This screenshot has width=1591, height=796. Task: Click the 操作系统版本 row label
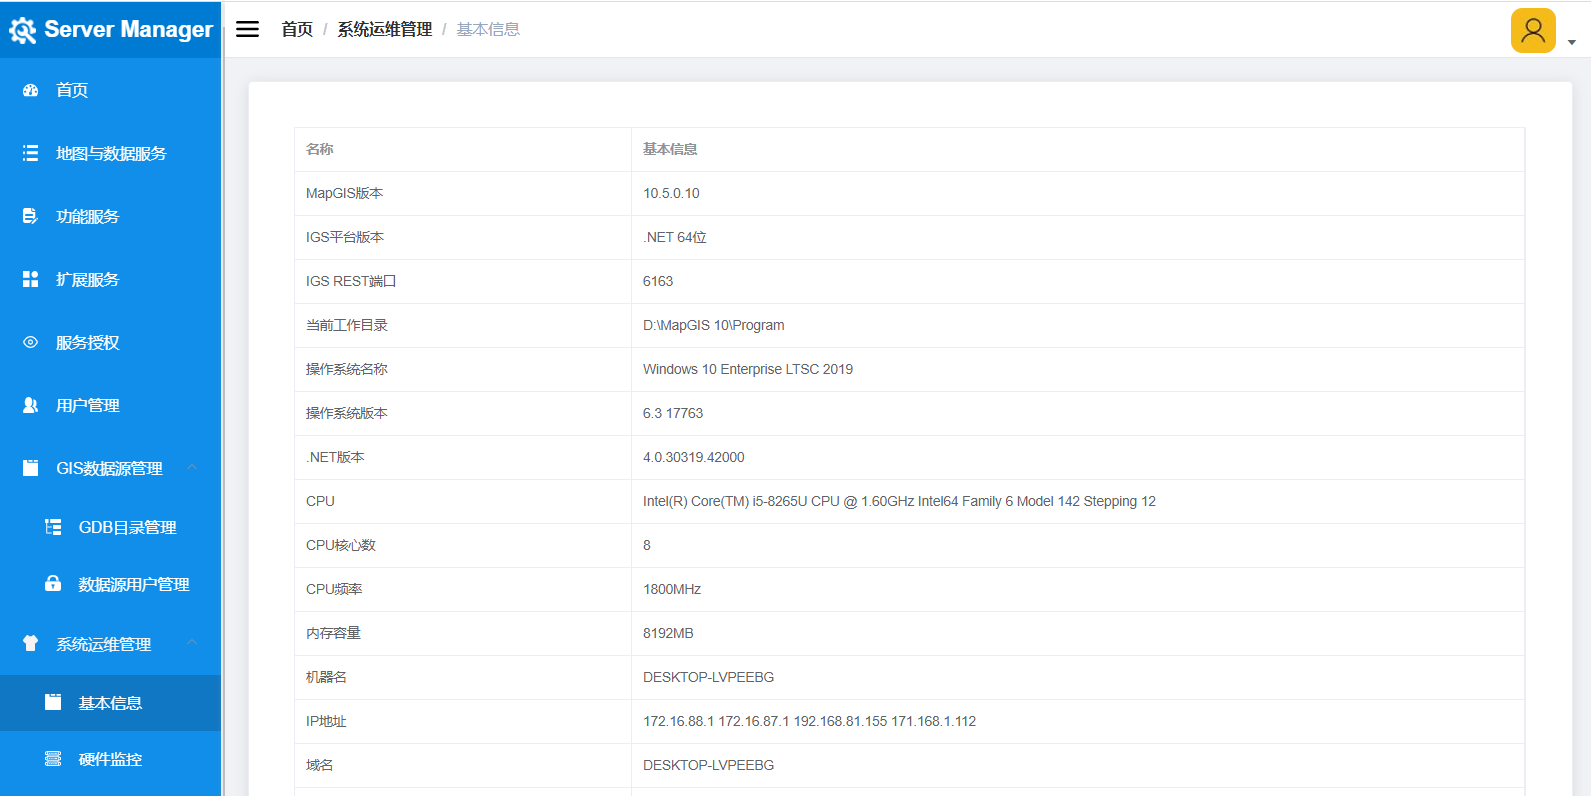point(347,413)
